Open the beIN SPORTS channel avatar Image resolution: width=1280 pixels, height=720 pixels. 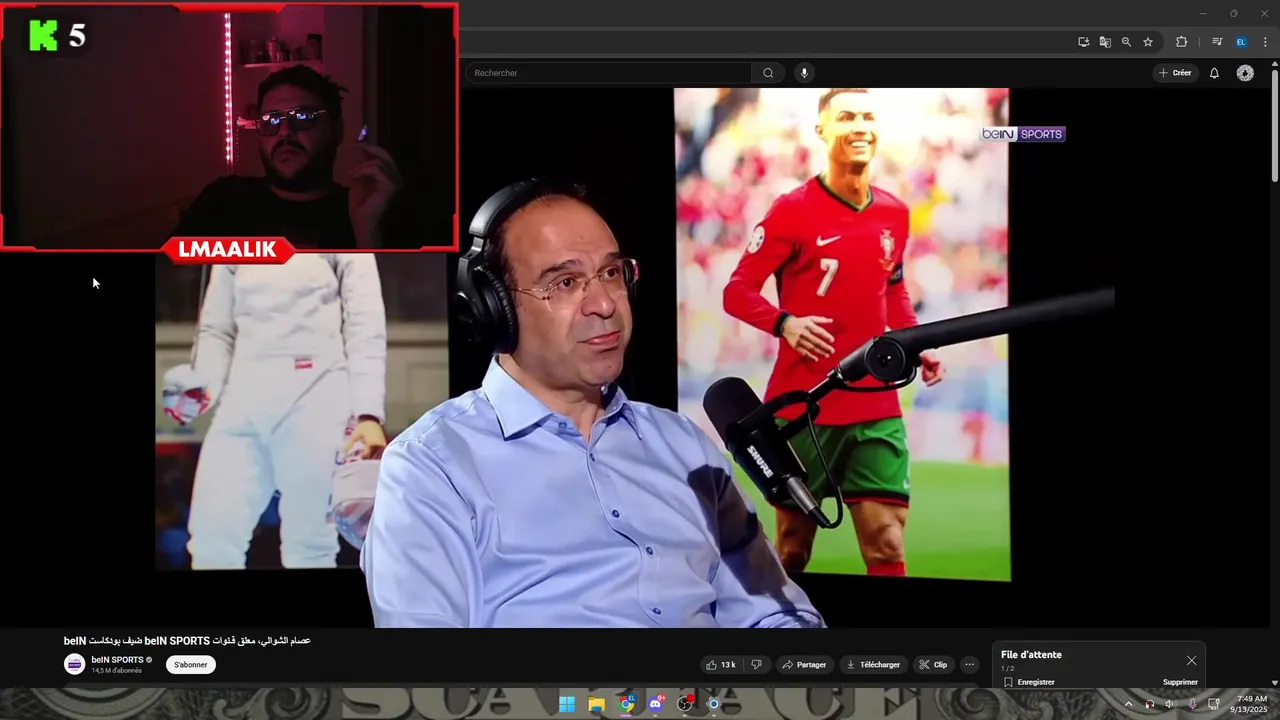coord(75,664)
